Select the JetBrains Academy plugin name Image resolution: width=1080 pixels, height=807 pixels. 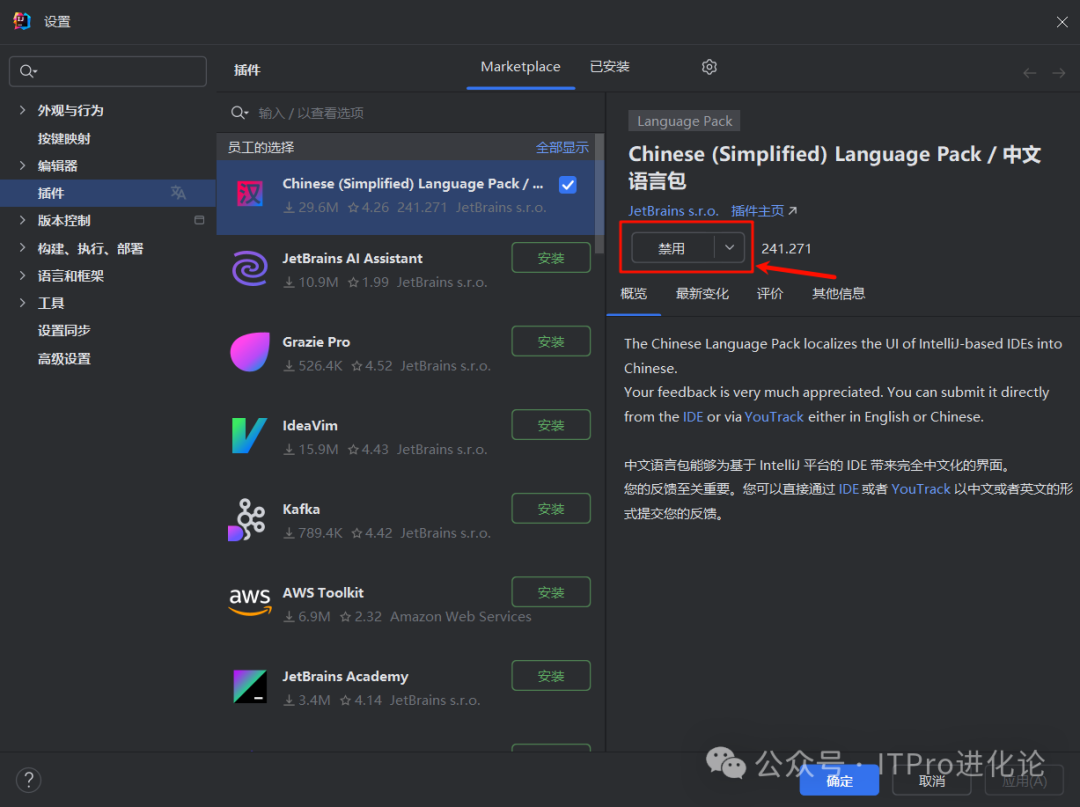pos(345,676)
